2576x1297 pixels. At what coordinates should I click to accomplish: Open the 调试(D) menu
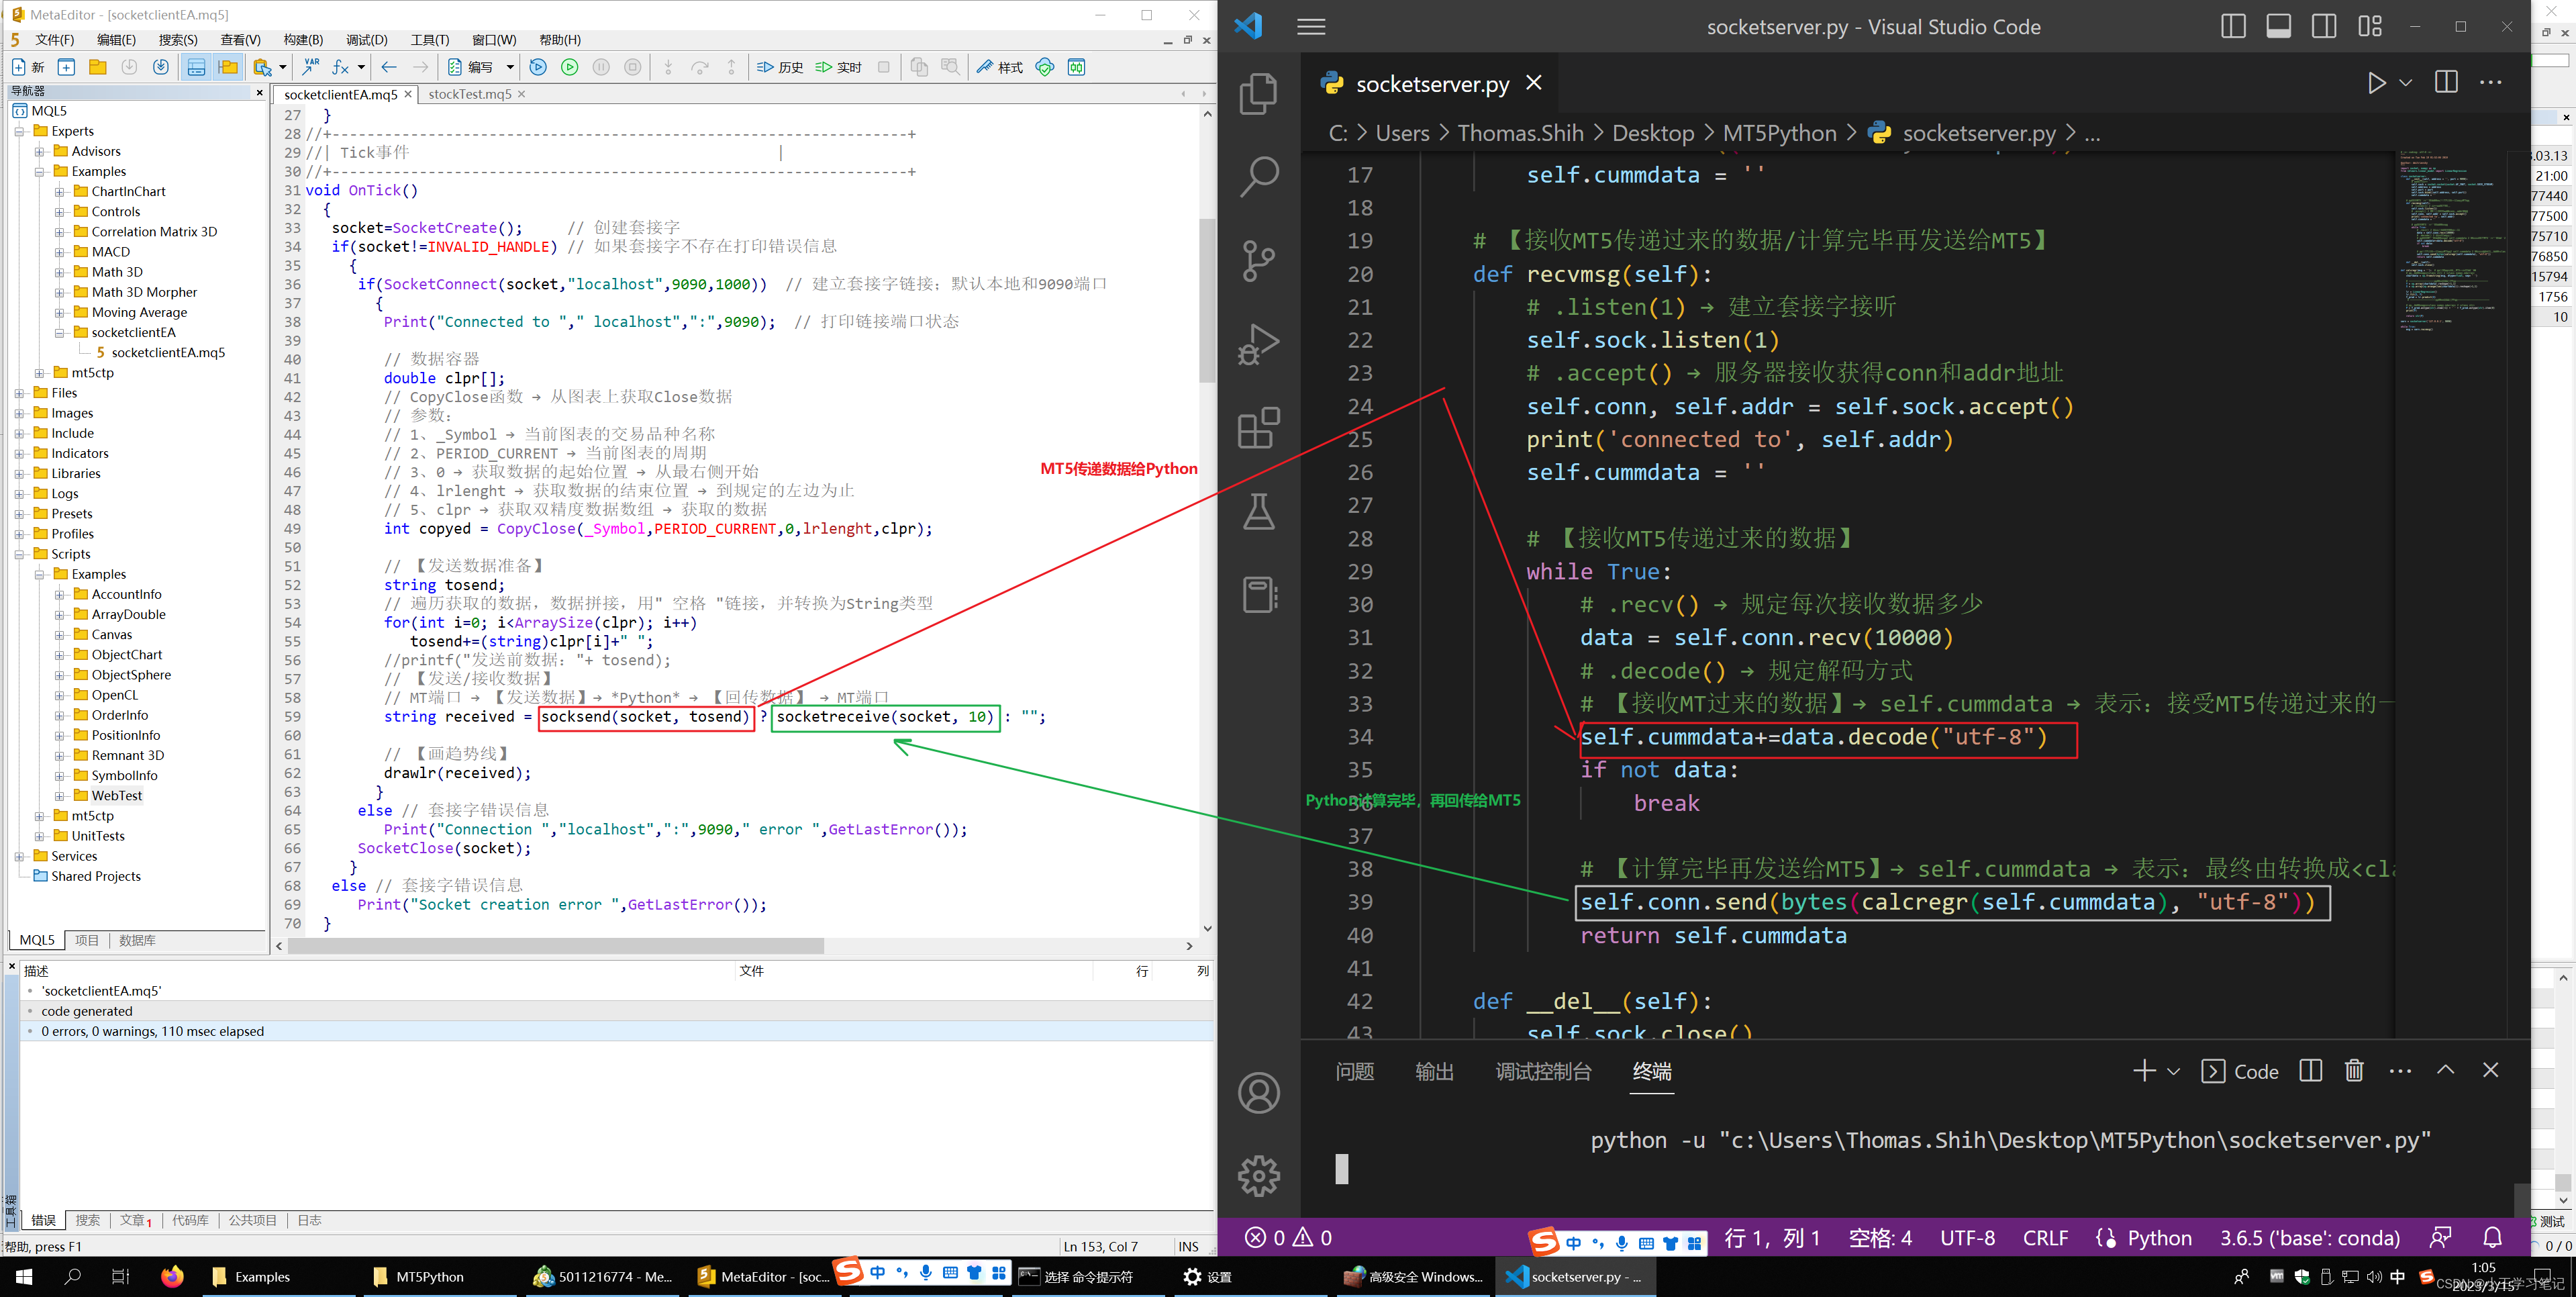point(366,40)
